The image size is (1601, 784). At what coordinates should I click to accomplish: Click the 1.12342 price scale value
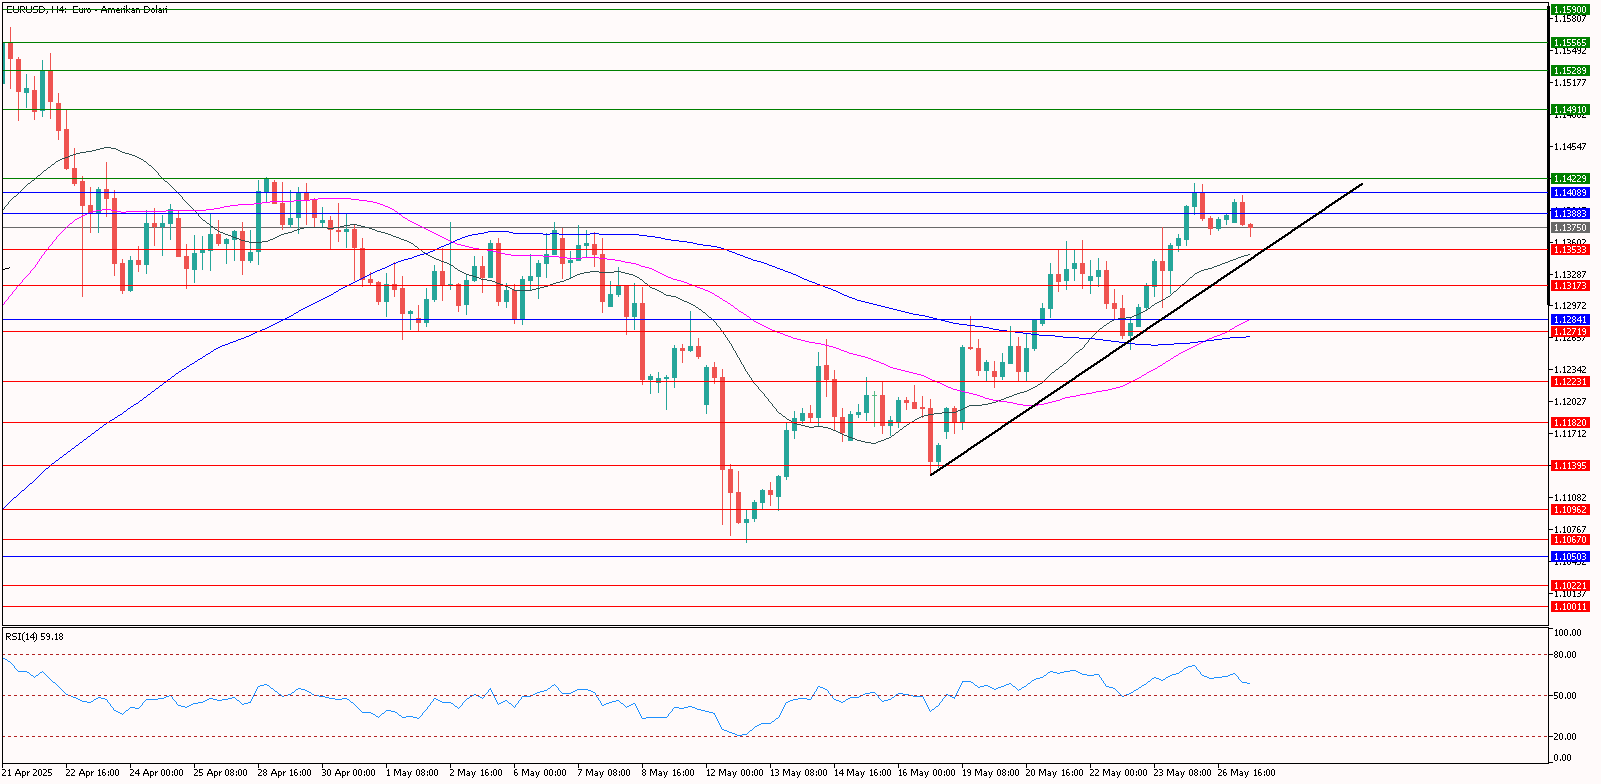pos(1570,370)
